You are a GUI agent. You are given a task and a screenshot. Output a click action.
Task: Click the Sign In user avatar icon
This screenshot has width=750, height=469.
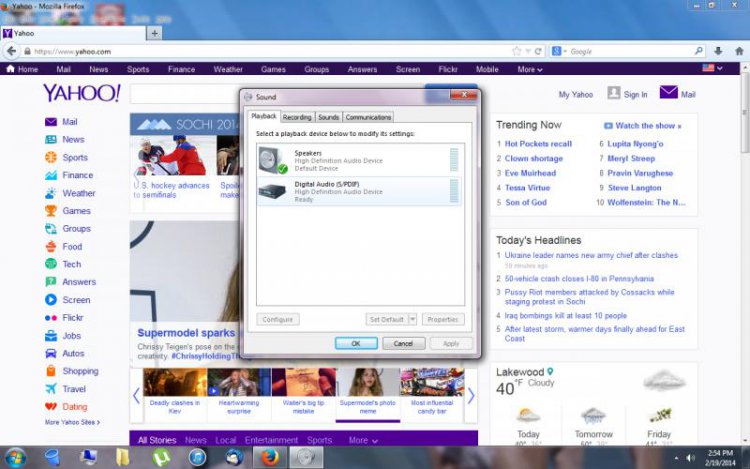point(614,93)
